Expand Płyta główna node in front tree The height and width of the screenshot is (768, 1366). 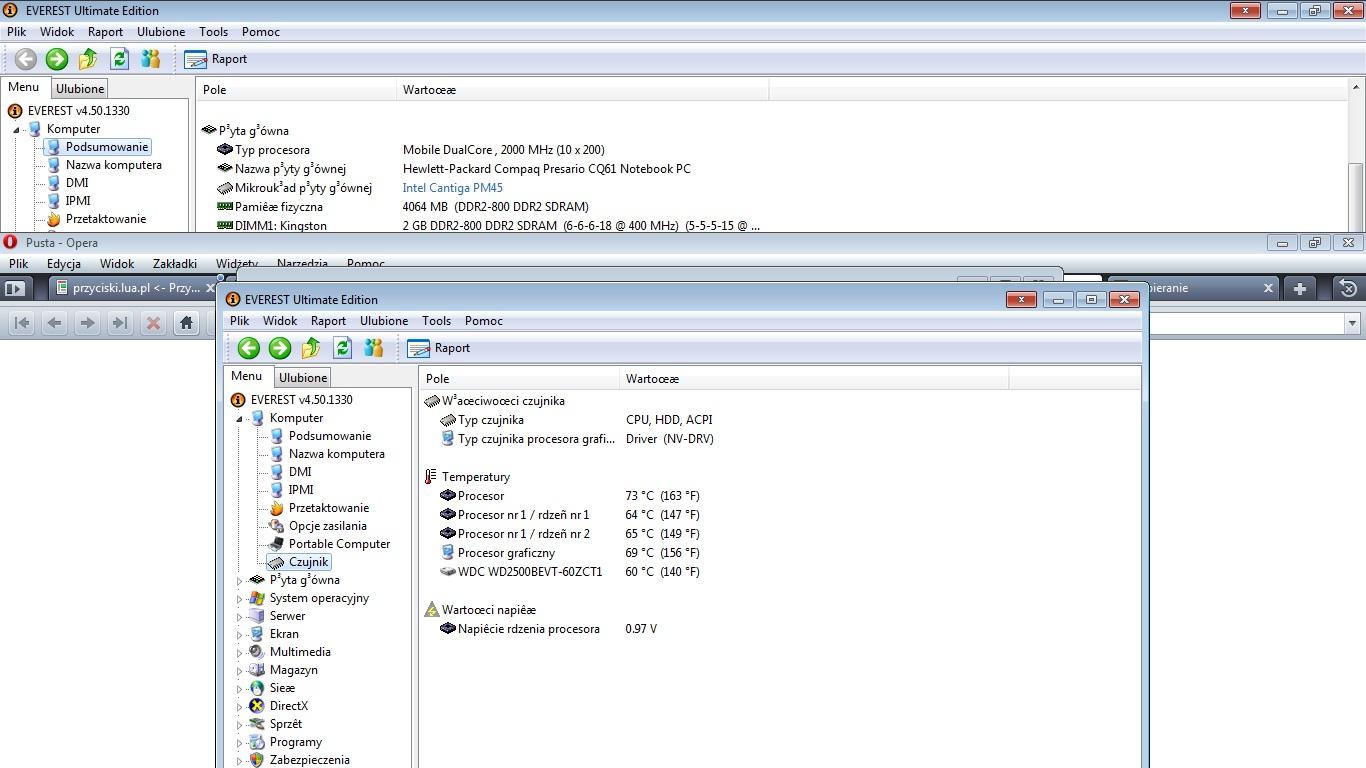[240, 581]
